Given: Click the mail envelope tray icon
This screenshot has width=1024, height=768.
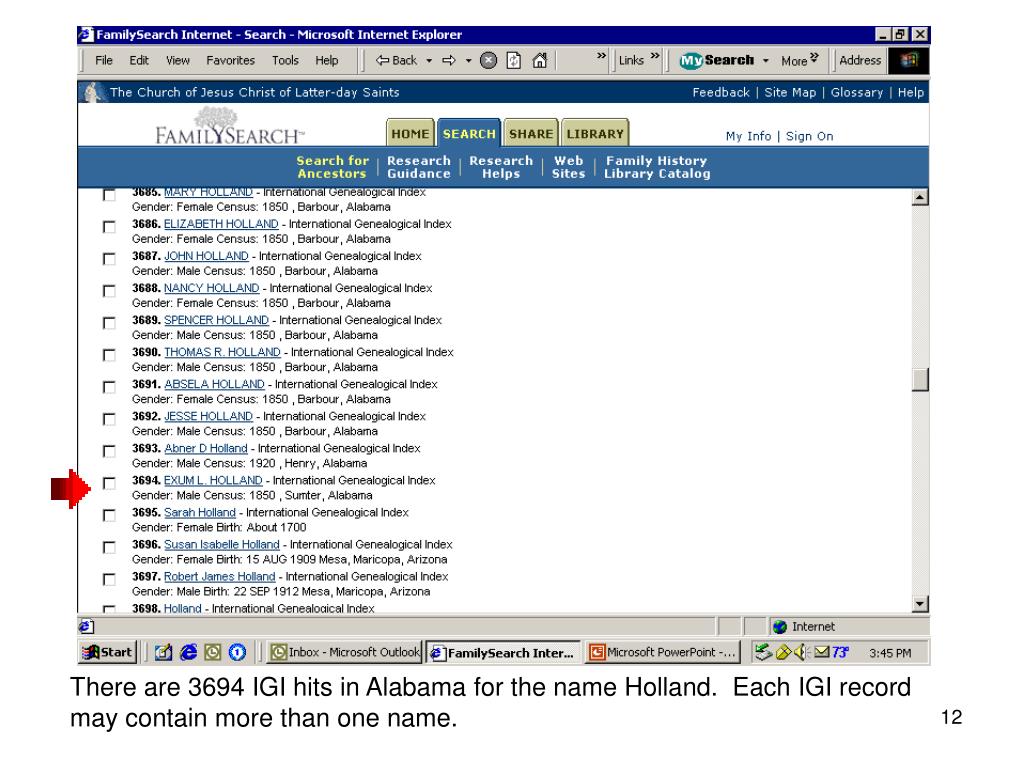Looking at the screenshot, I should coord(822,652).
